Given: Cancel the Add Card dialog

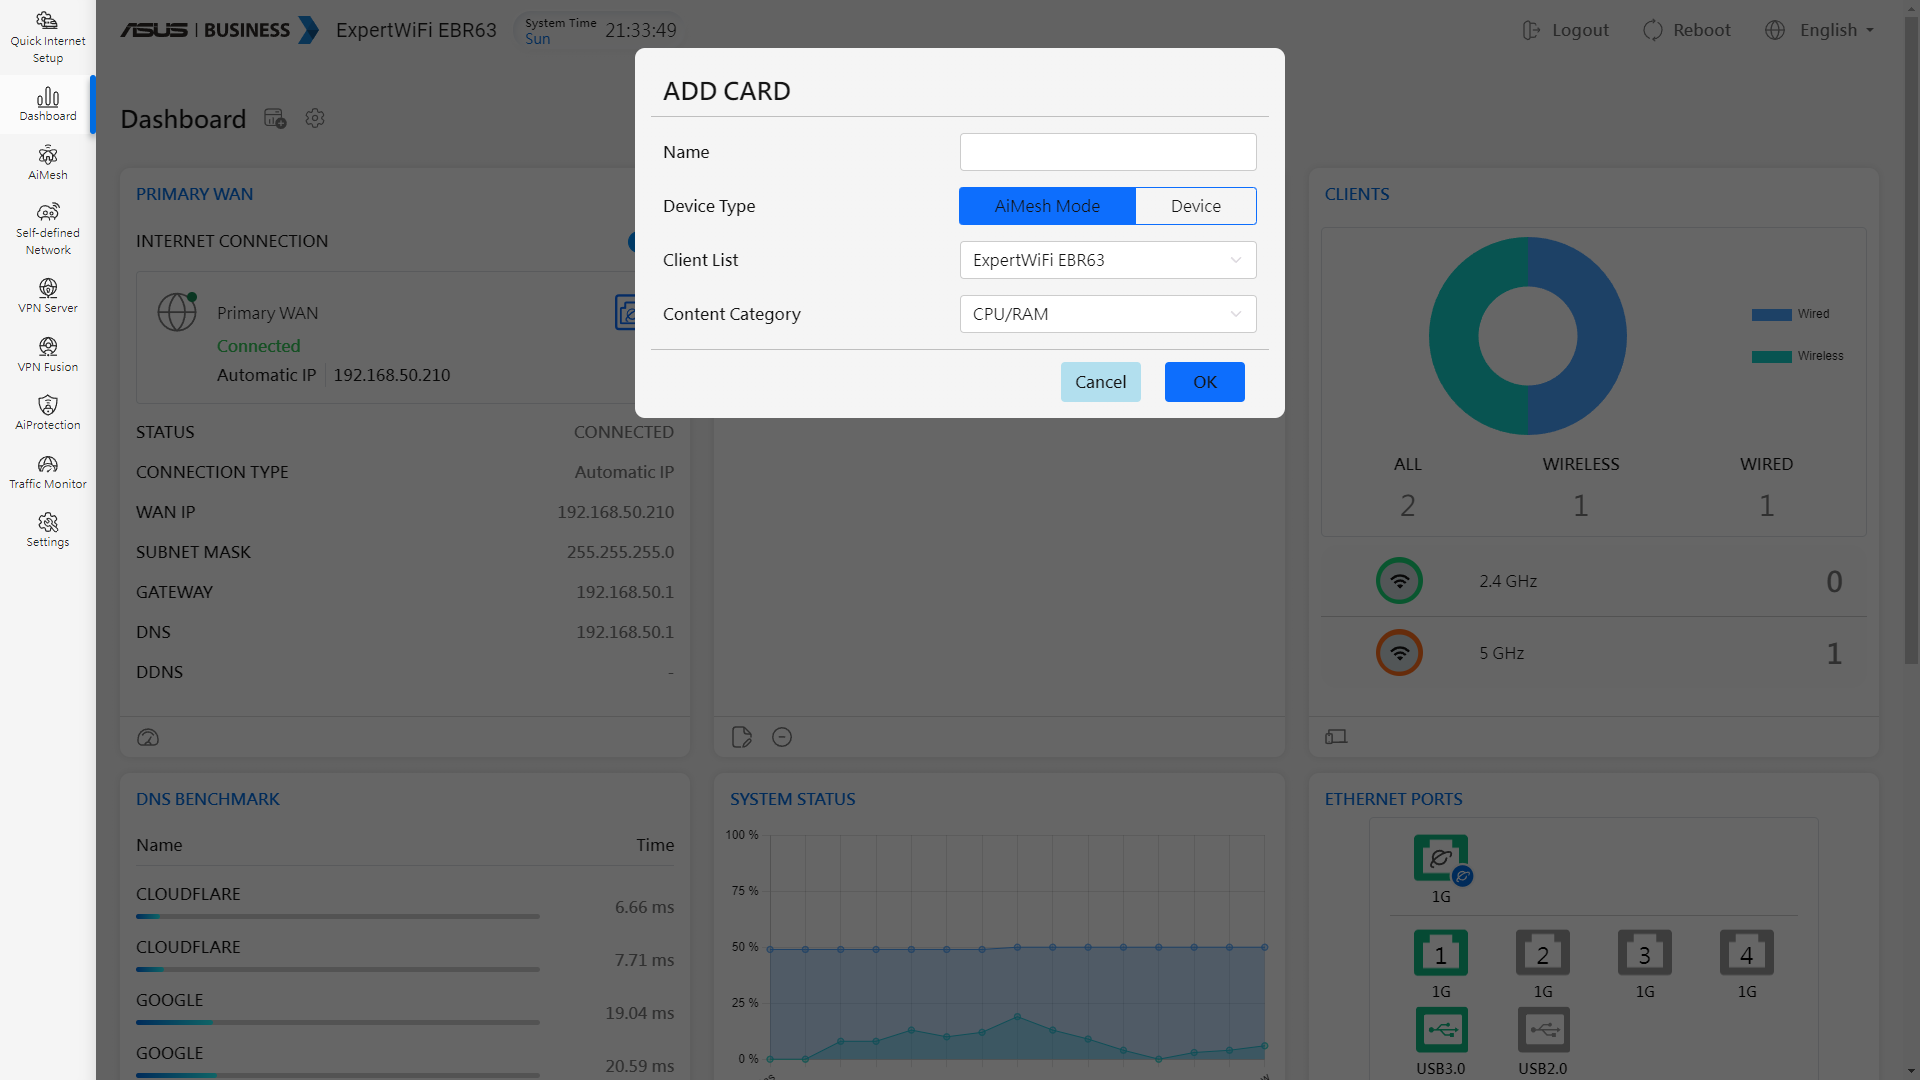Looking at the screenshot, I should (x=1100, y=382).
